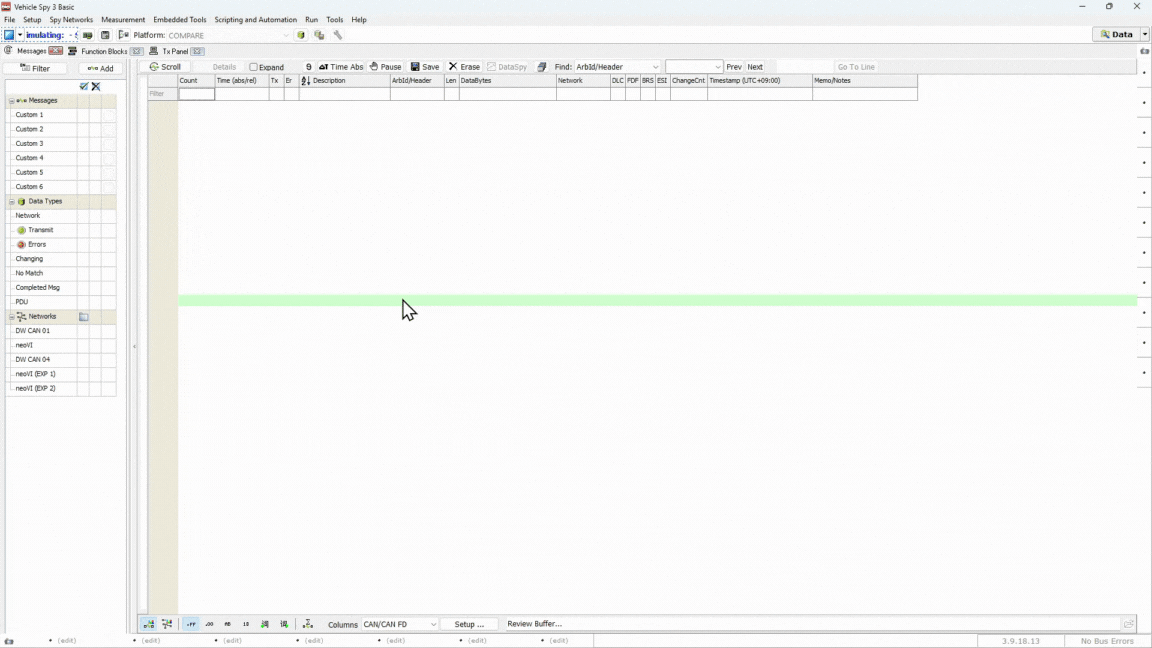Viewport: 1152px width, 648px height.
Task: Enable the Expand checkbox
Action: (254, 67)
